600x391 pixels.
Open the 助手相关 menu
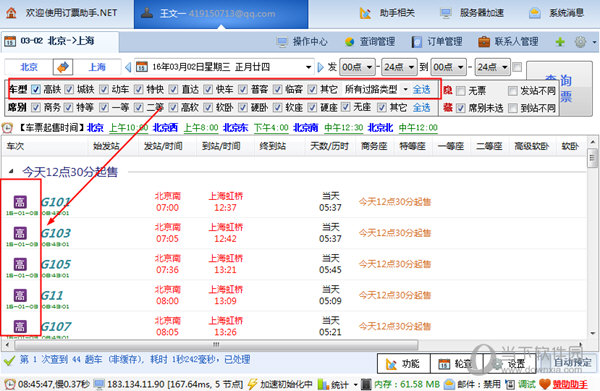point(387,13)
